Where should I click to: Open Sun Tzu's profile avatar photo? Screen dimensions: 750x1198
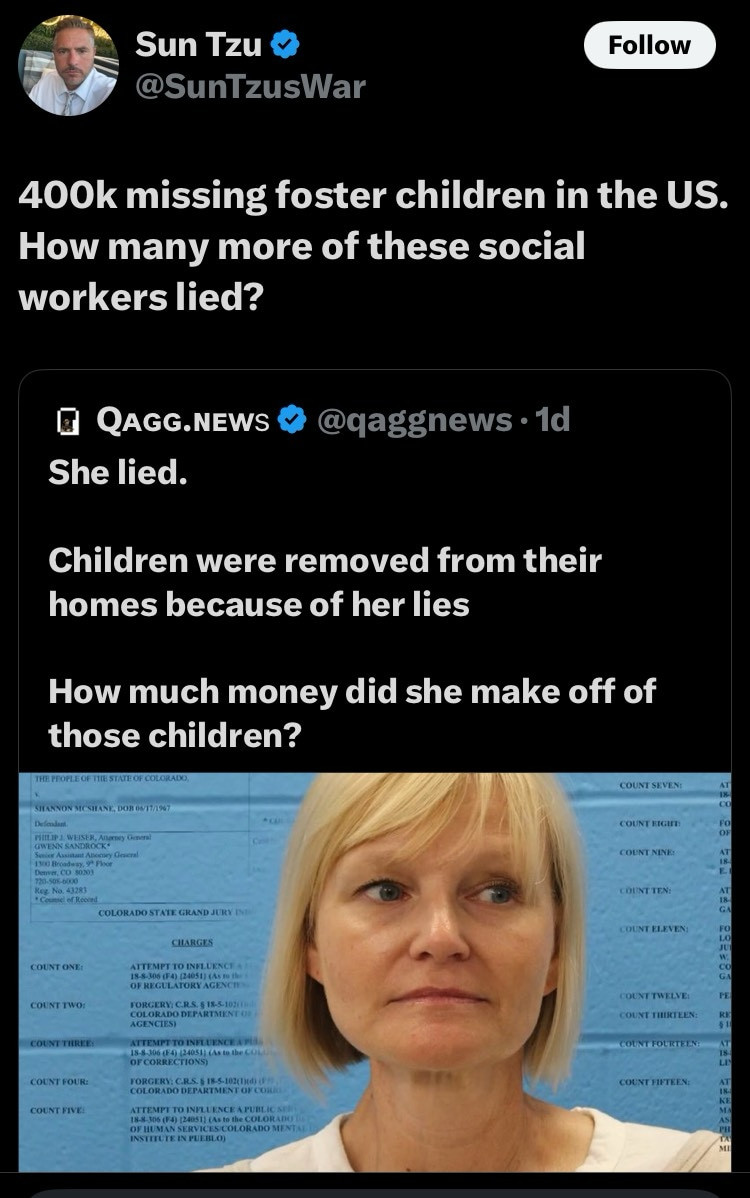coord(68,65)
